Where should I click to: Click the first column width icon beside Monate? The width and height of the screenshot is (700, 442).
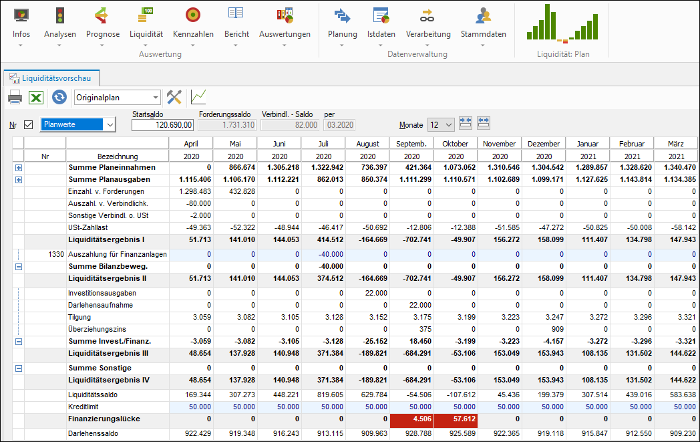point(465,124)
